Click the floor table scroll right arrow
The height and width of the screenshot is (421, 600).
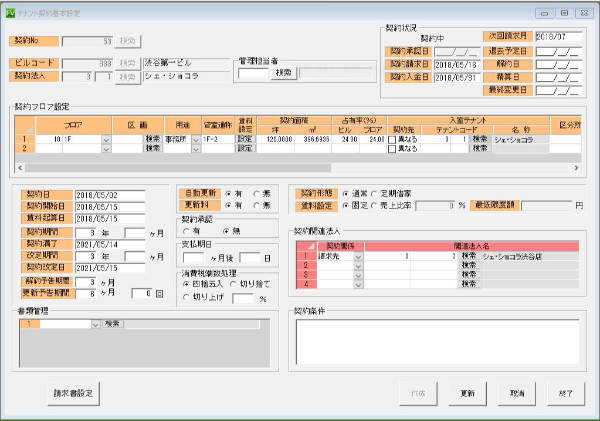(x=576, y=168)
